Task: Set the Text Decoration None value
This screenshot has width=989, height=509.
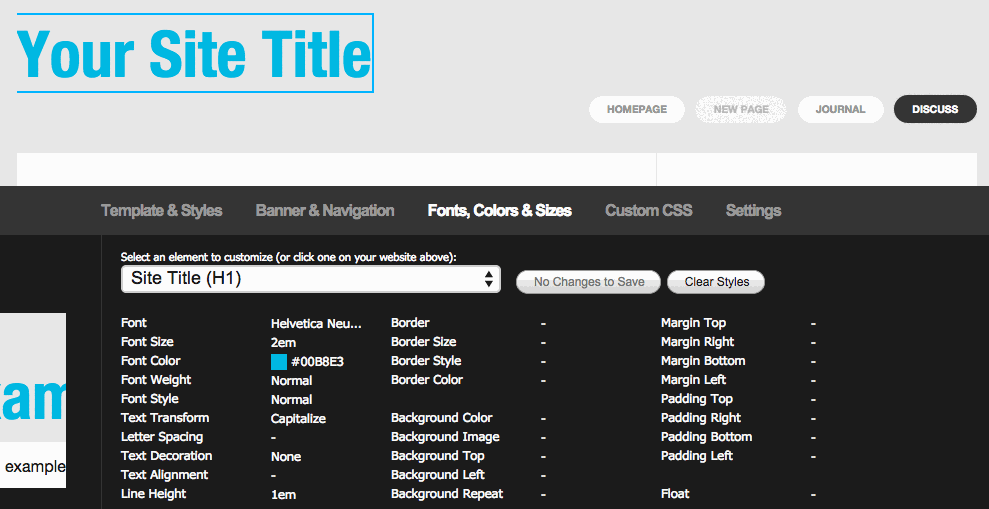Action: pyautogui.click(x=285, y=457)
